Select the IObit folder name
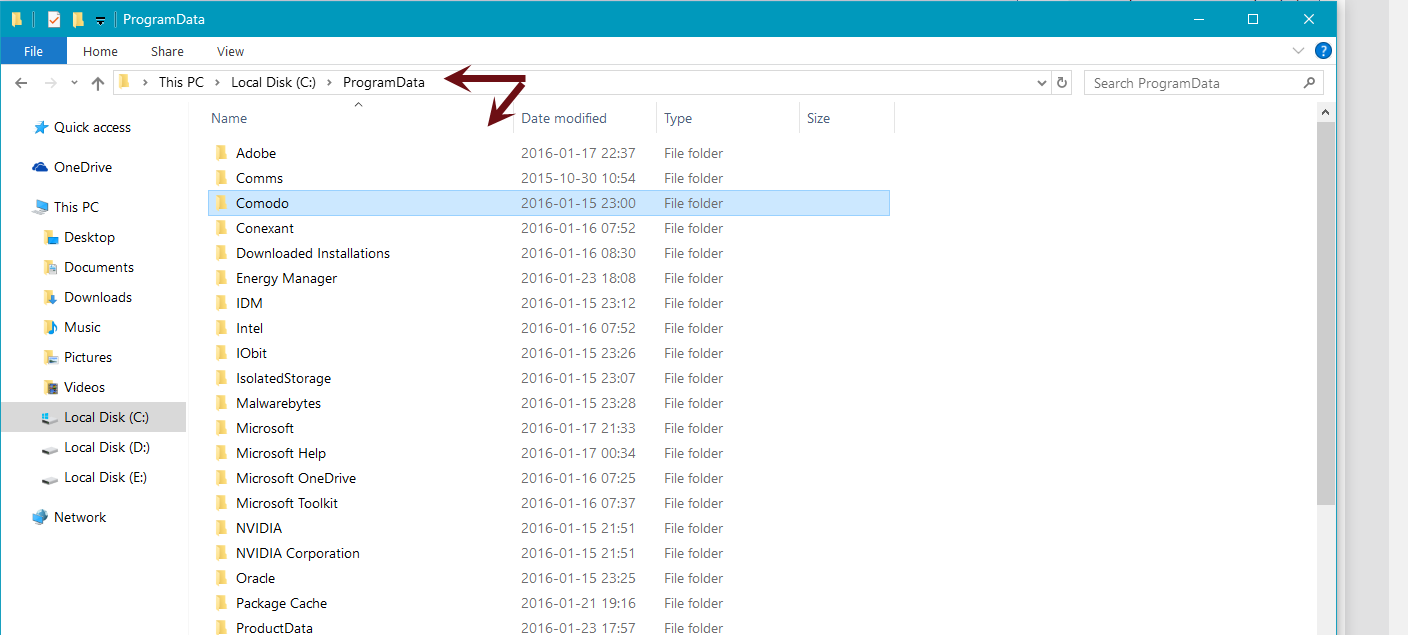Image resolution: width=1408 pixels, height=635 pixels. [x=251, y=353]
